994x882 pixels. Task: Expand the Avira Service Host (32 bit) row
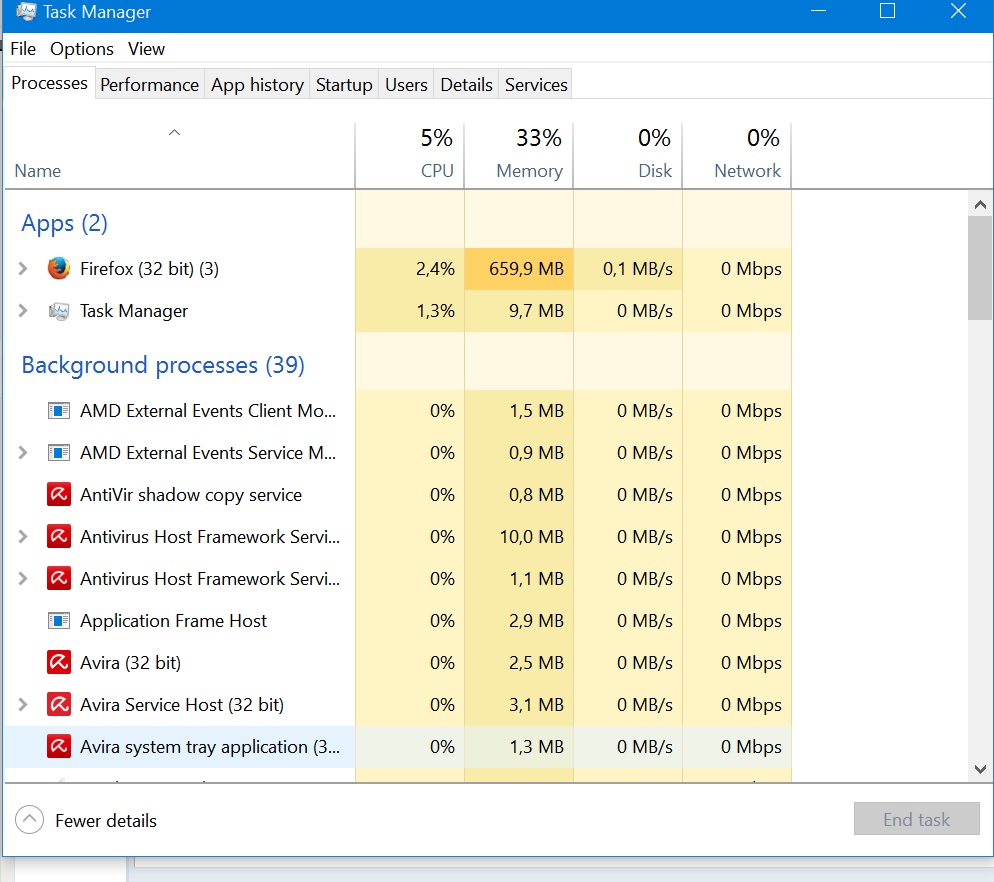click(23, 704)
